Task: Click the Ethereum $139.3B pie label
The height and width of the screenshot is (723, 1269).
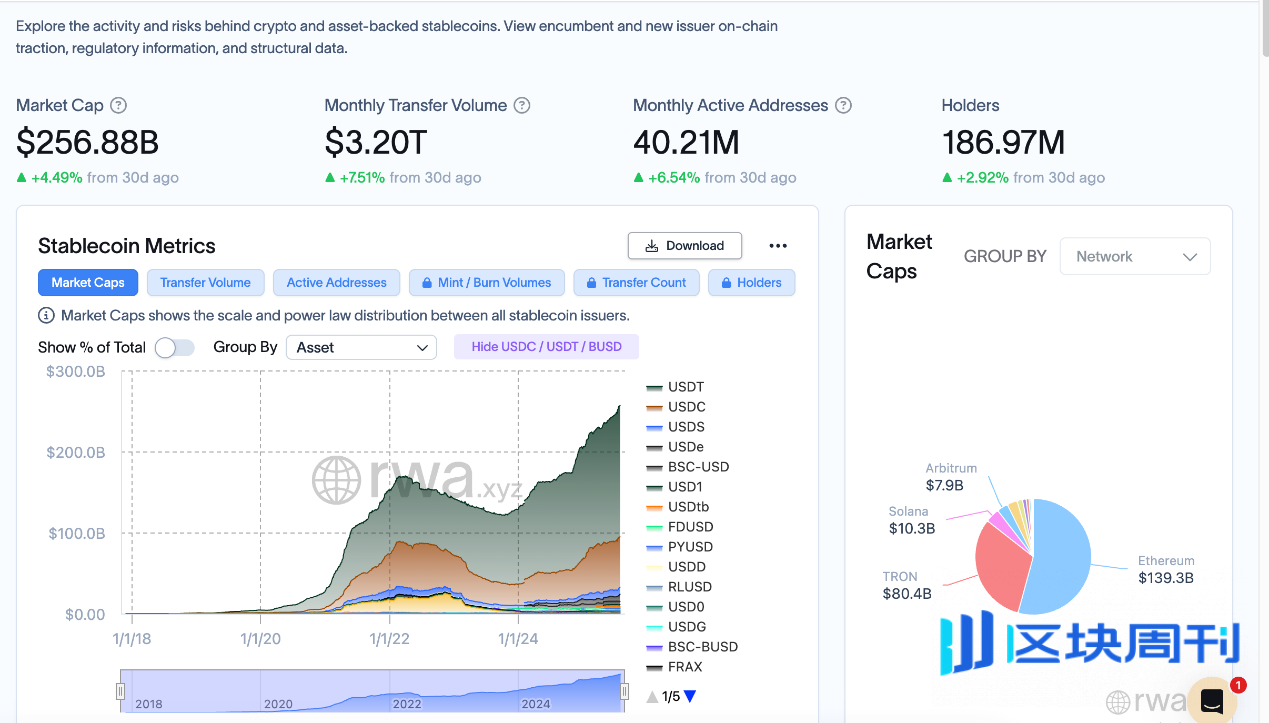Action: point(1166,569)
